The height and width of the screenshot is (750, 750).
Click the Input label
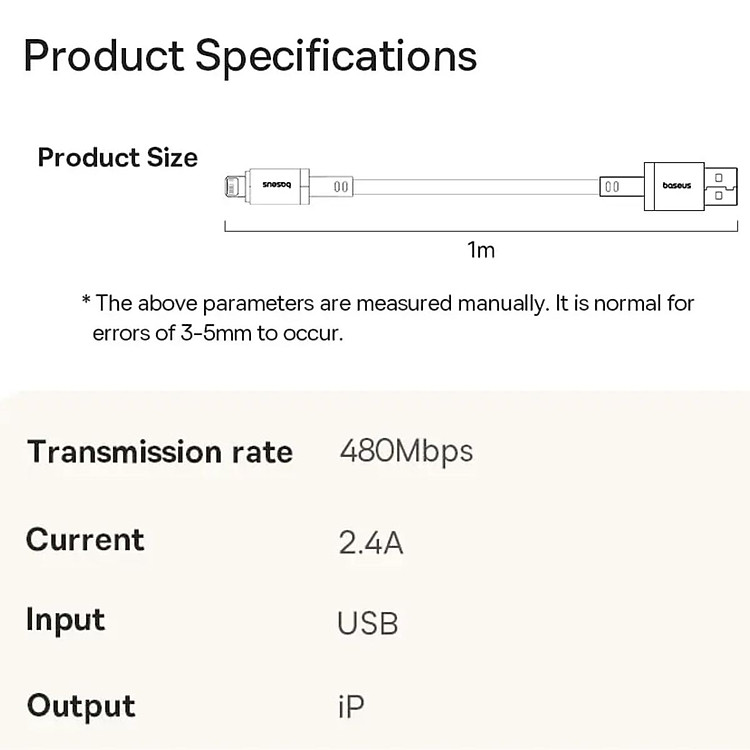click(x=65, y=620)
